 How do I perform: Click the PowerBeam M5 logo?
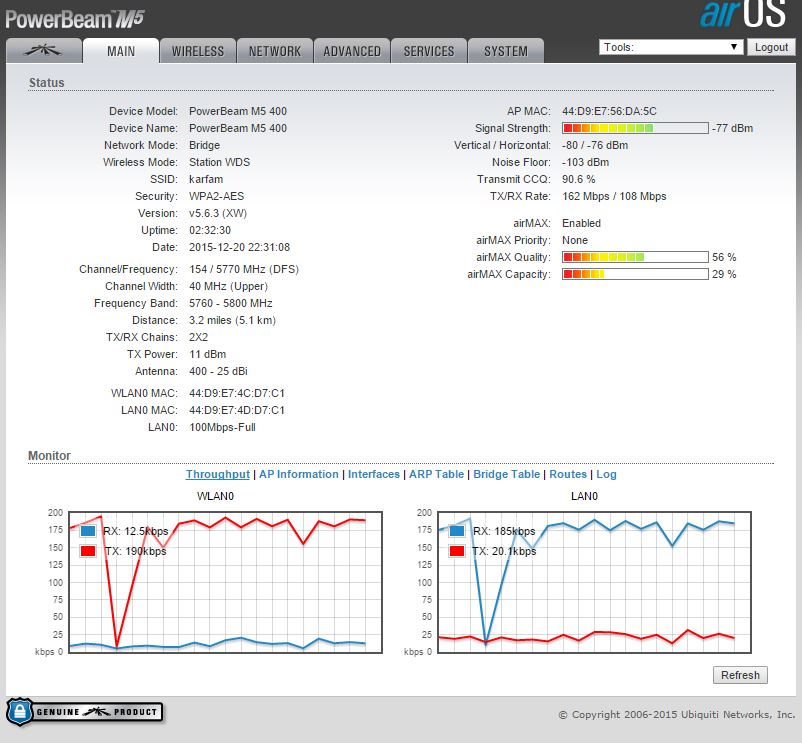(75, 19)
